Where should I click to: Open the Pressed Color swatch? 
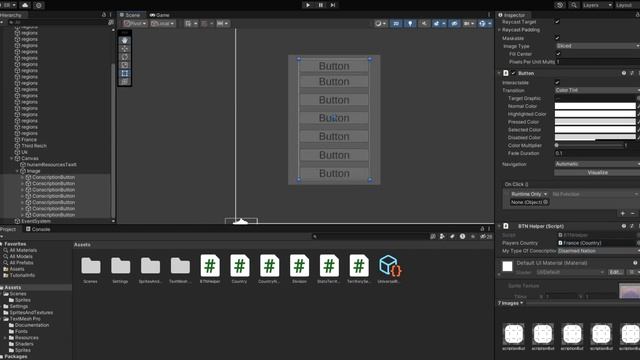point(595,122)
